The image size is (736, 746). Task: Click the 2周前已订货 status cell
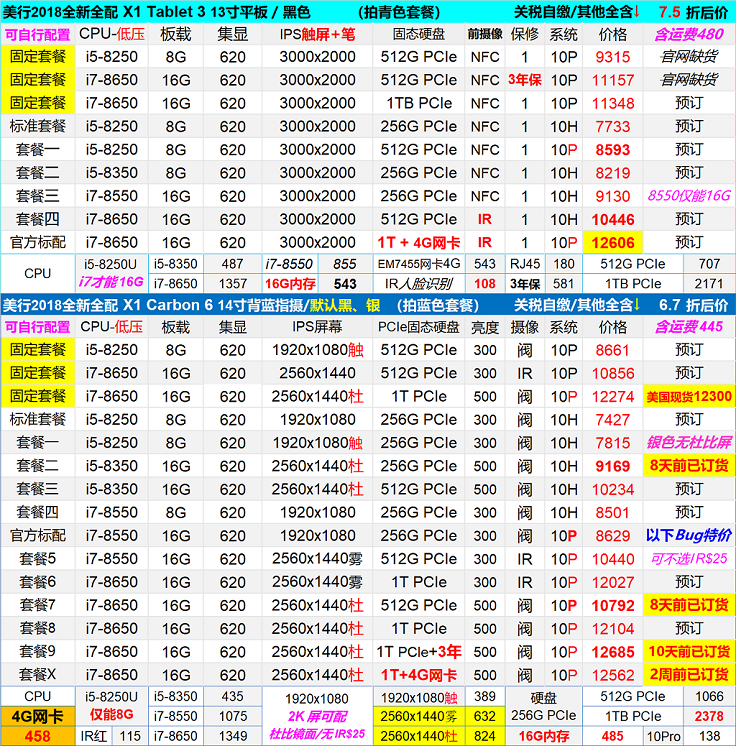tap(689, 674)
